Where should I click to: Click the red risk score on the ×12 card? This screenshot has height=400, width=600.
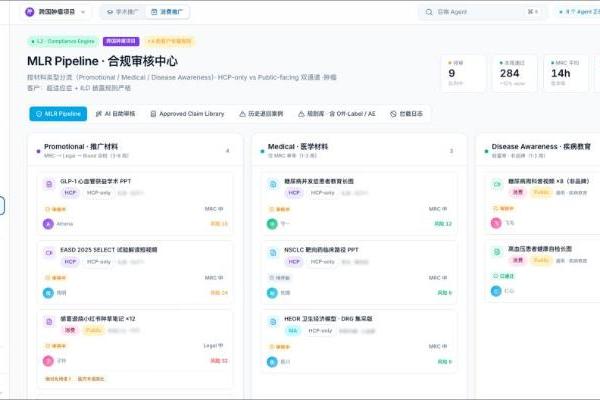219,361
